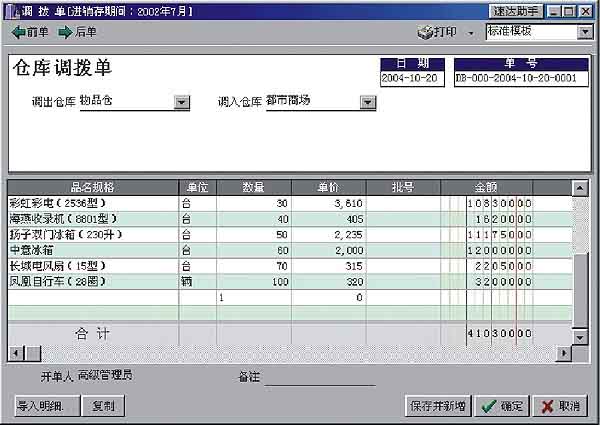Click the 打印 printer icon
This screenshot has height=425, width=600.
437,33
